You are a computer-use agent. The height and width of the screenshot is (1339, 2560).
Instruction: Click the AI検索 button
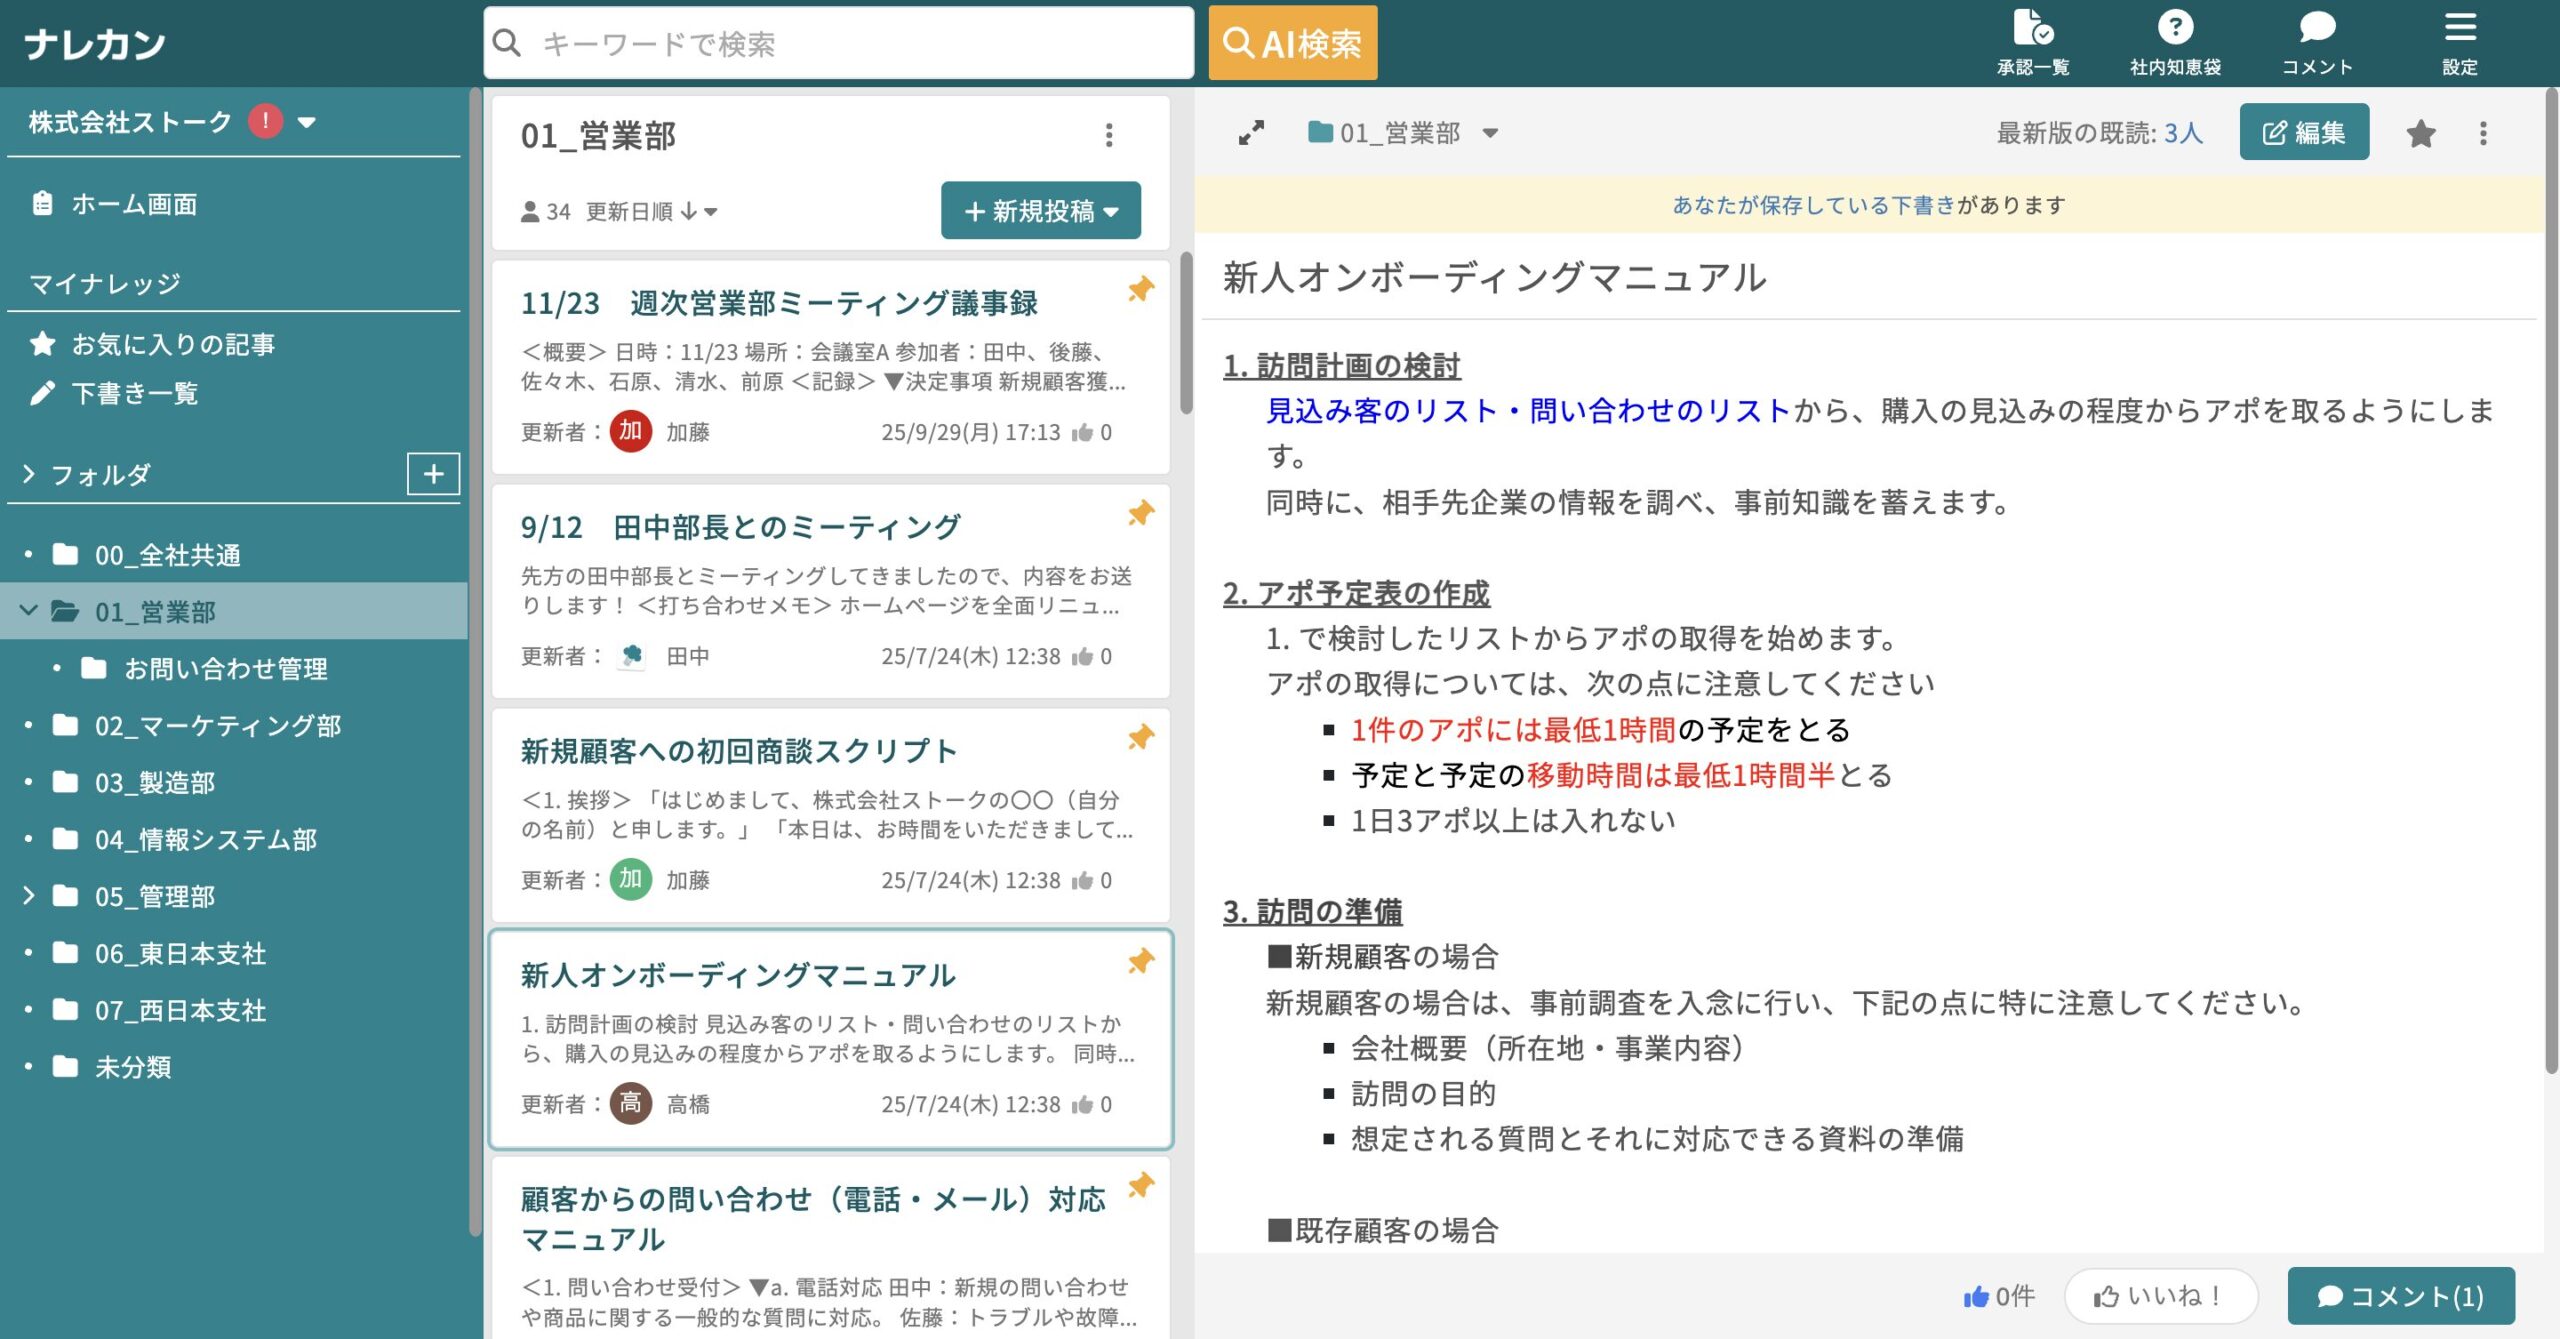[x=1292, y=42]
